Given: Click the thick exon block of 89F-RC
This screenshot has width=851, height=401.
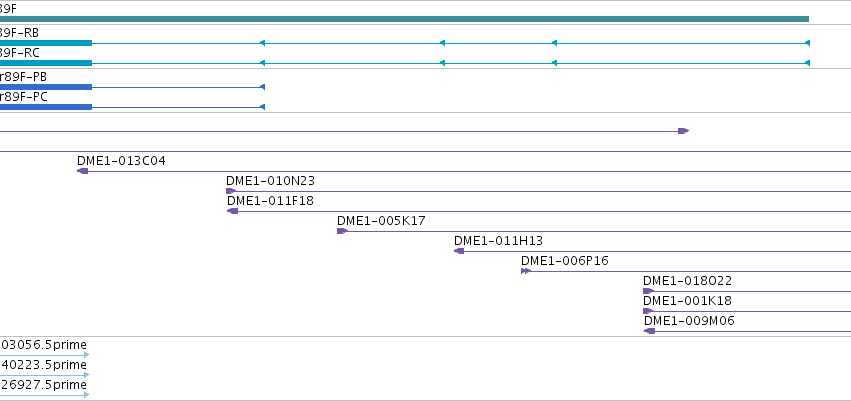Looking at the screenshot, I should (46, 63).
